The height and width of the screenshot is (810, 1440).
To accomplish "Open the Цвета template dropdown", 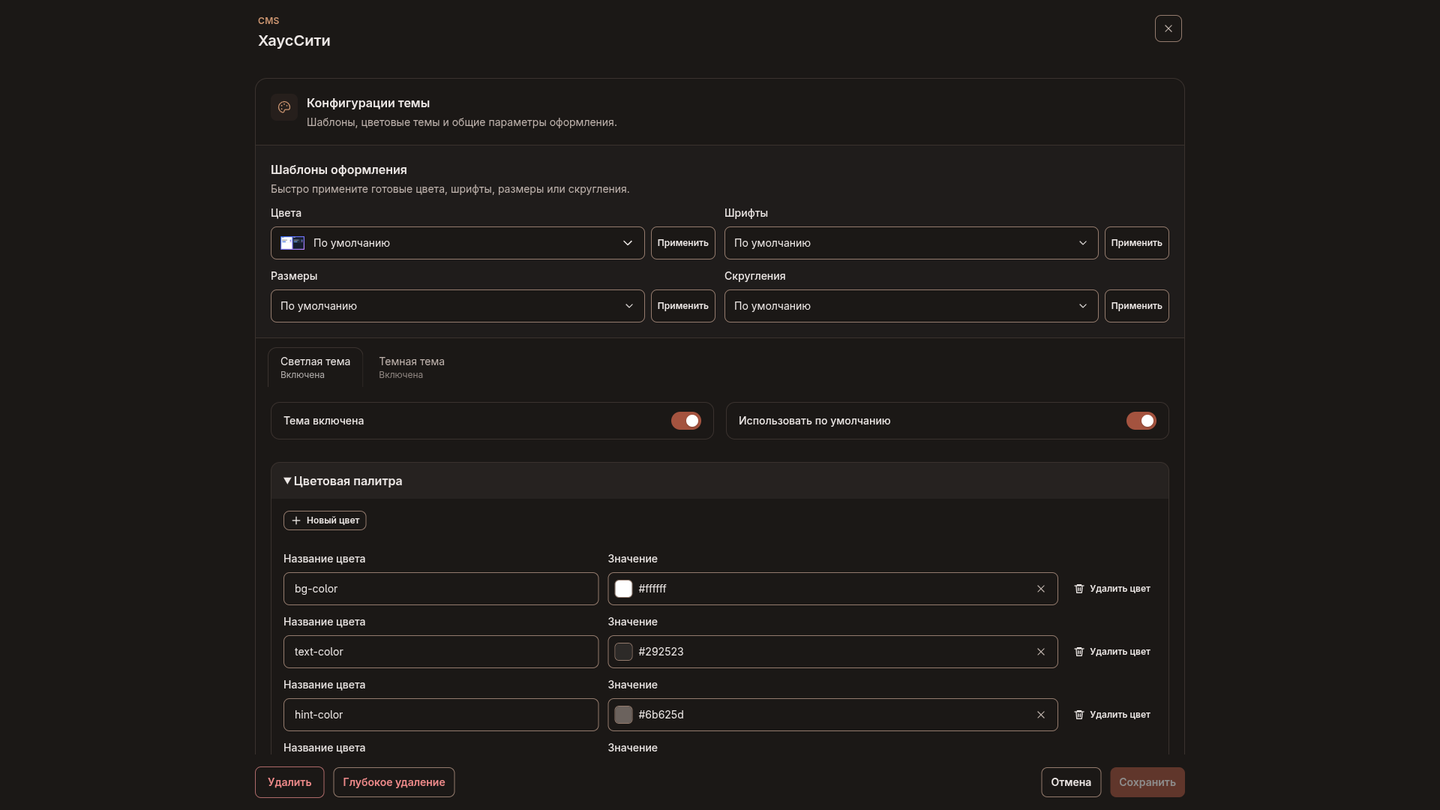I will coord(457,243).
